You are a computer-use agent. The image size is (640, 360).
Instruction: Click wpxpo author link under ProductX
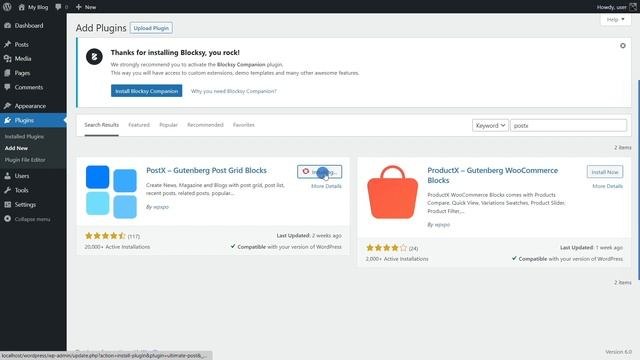(442, 225)
